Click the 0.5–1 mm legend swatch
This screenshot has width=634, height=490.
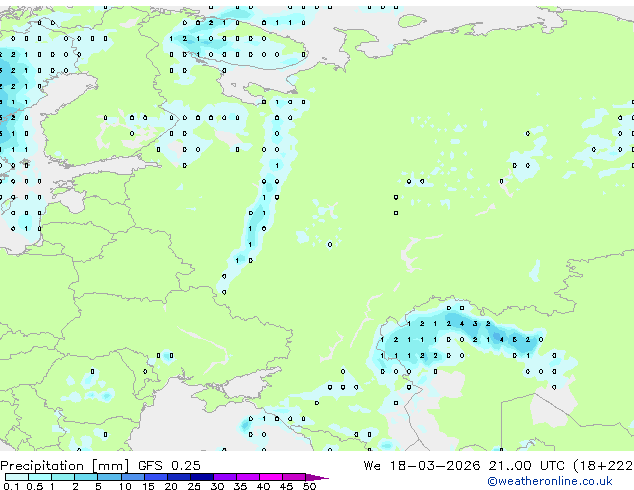click(40, 477)
